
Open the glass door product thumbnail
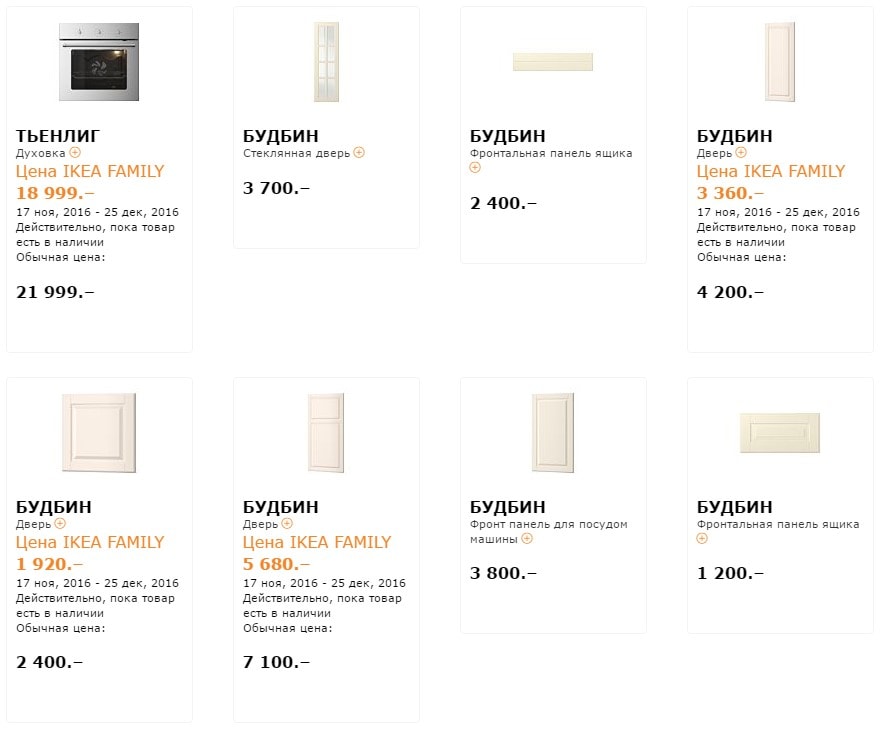pyautogui.click(x=326, y=62)
